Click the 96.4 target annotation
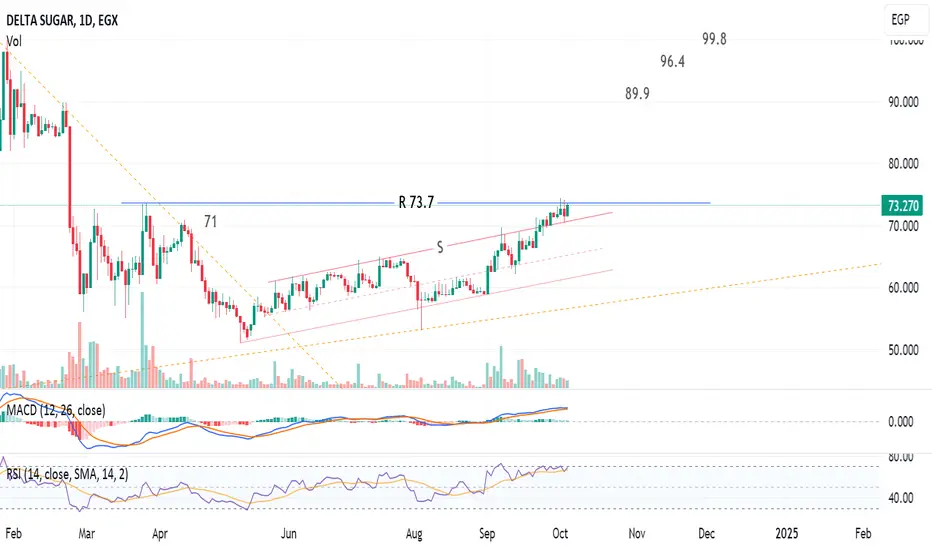This screenshot has width=932, height=550. point(672,61)
